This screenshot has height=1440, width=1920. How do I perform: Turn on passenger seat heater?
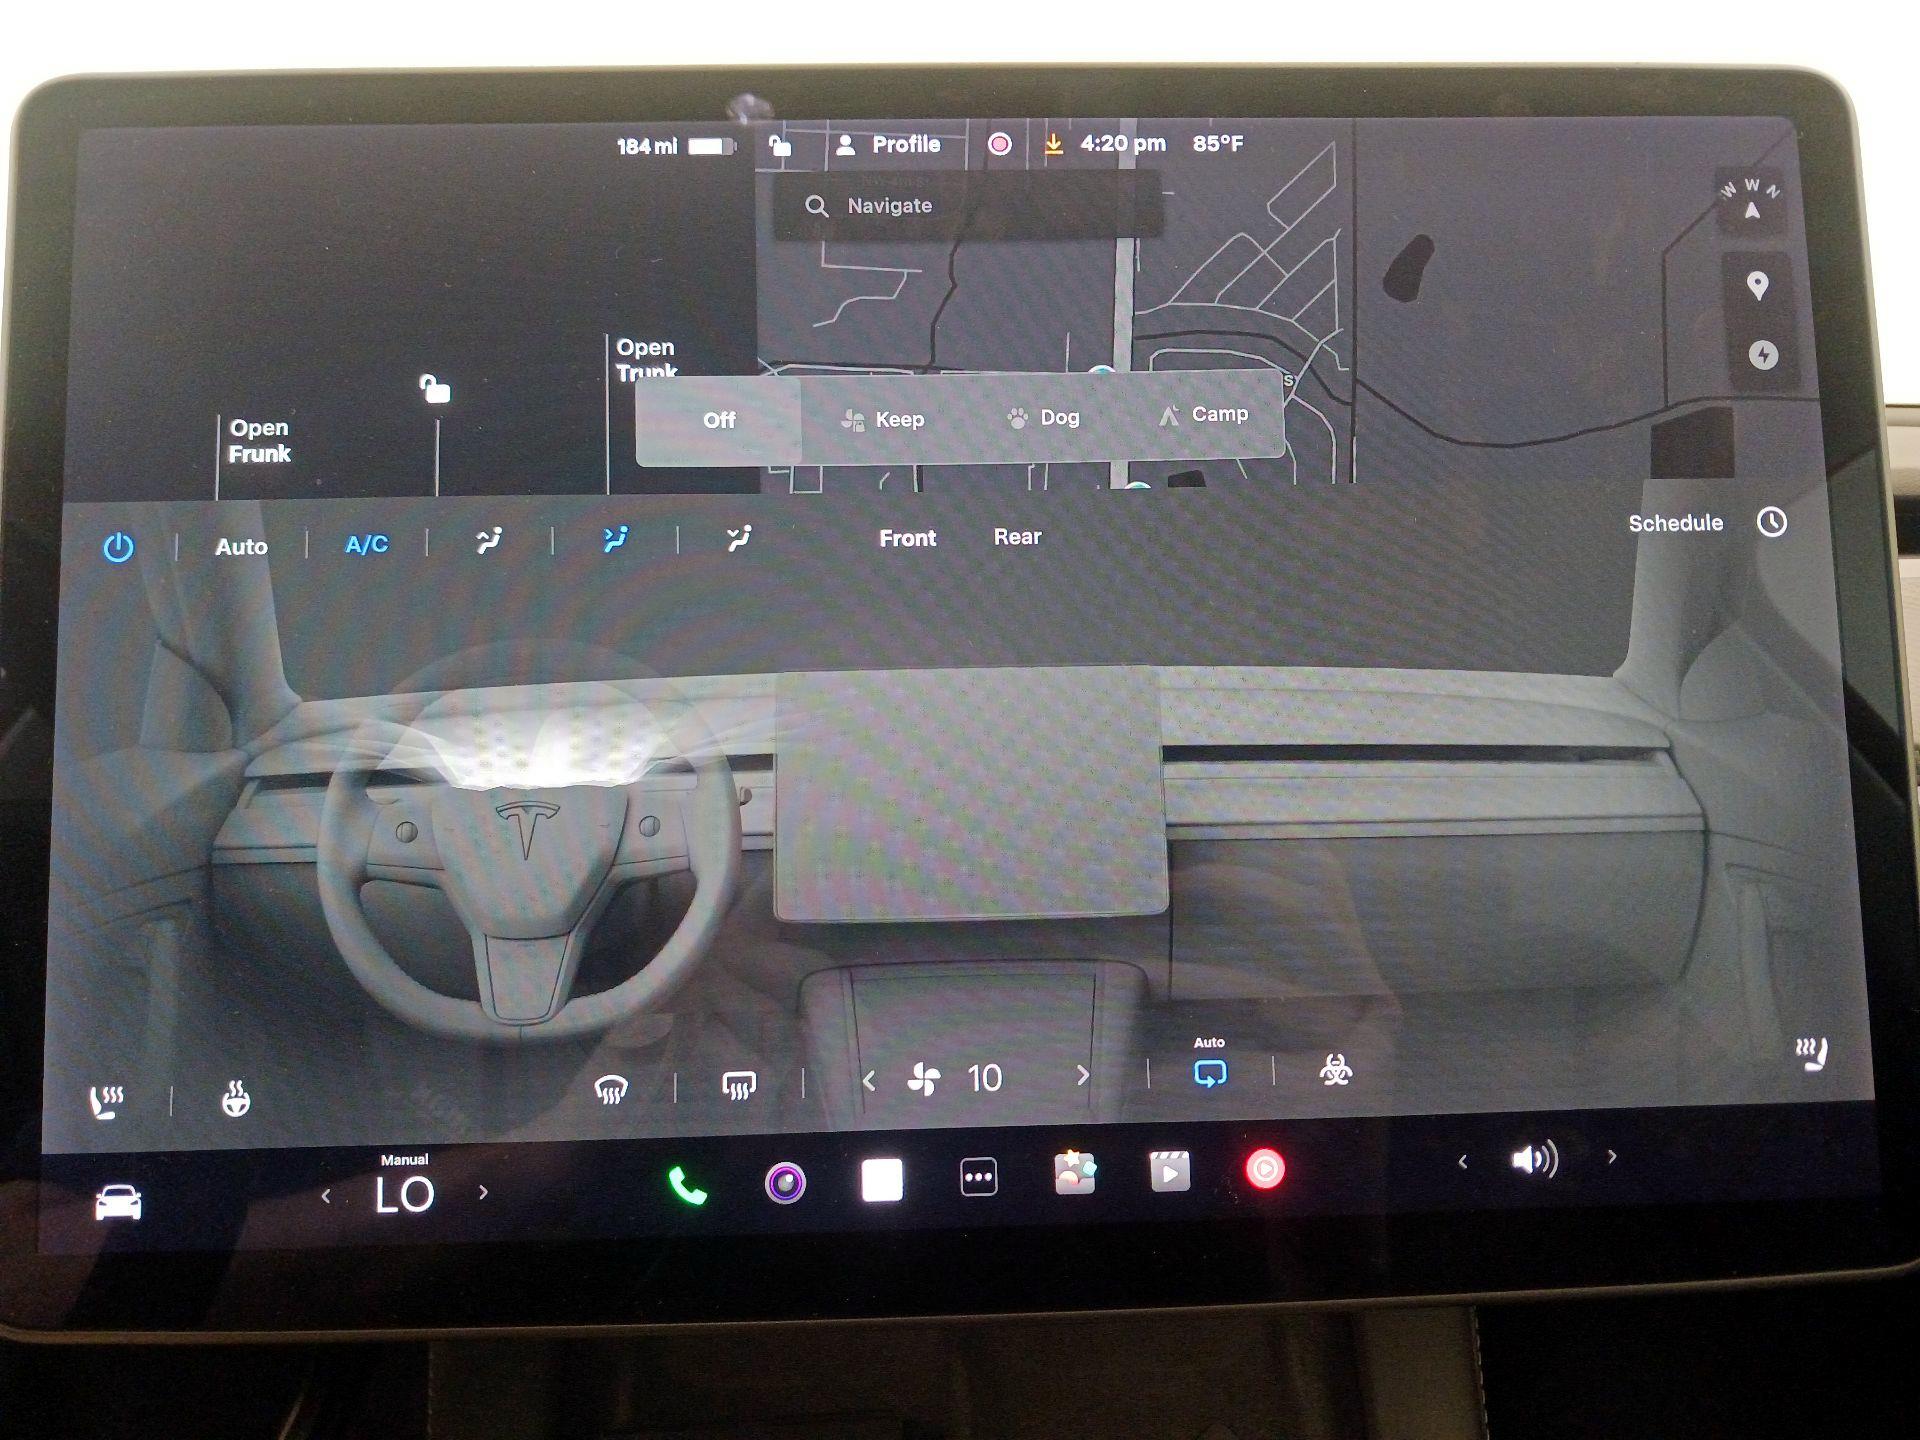pyautogui.click(x=1812, y=1053)
